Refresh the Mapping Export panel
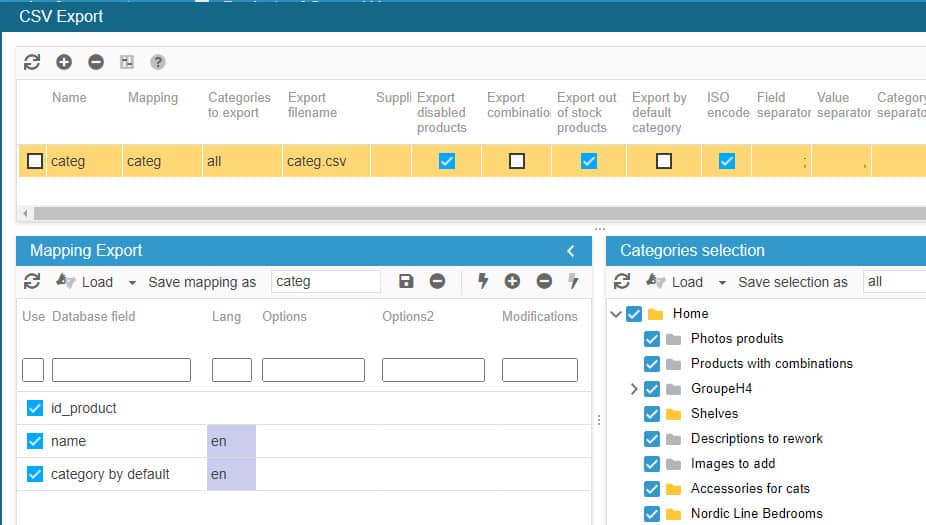 [32, 282]
